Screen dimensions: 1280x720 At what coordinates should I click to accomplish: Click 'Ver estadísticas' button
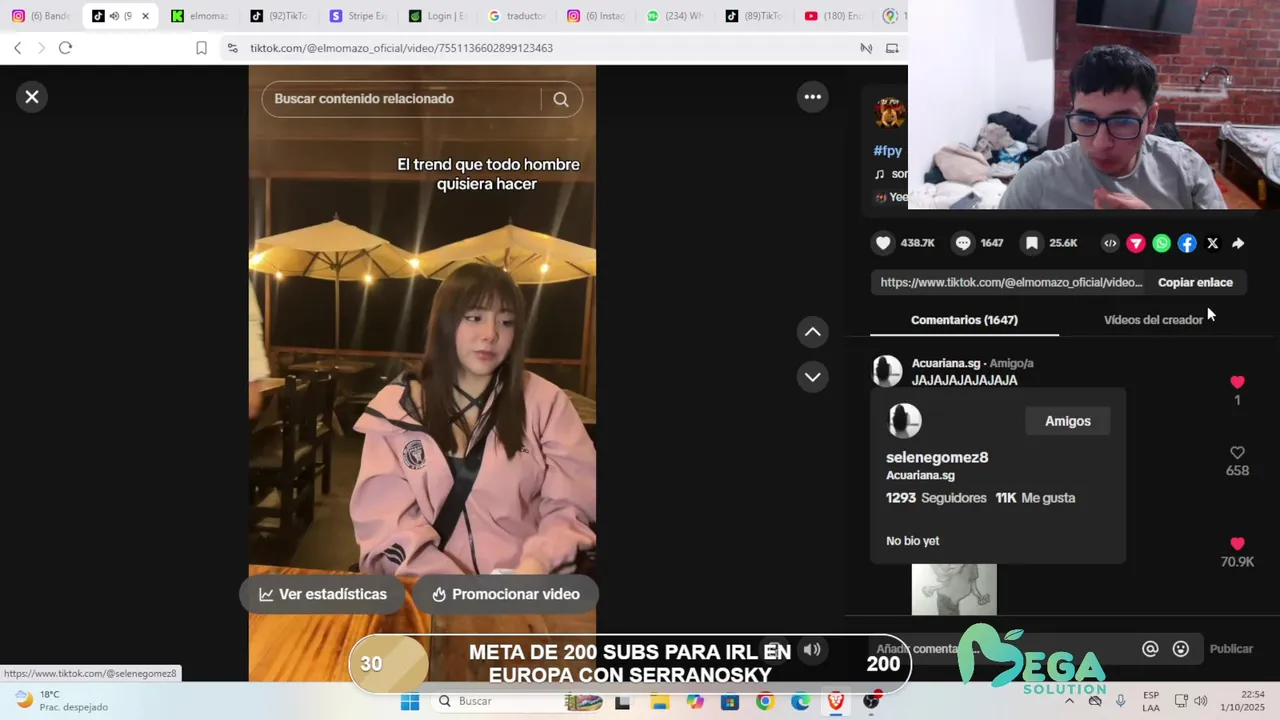pyautogui.click(x=322, y=594)
